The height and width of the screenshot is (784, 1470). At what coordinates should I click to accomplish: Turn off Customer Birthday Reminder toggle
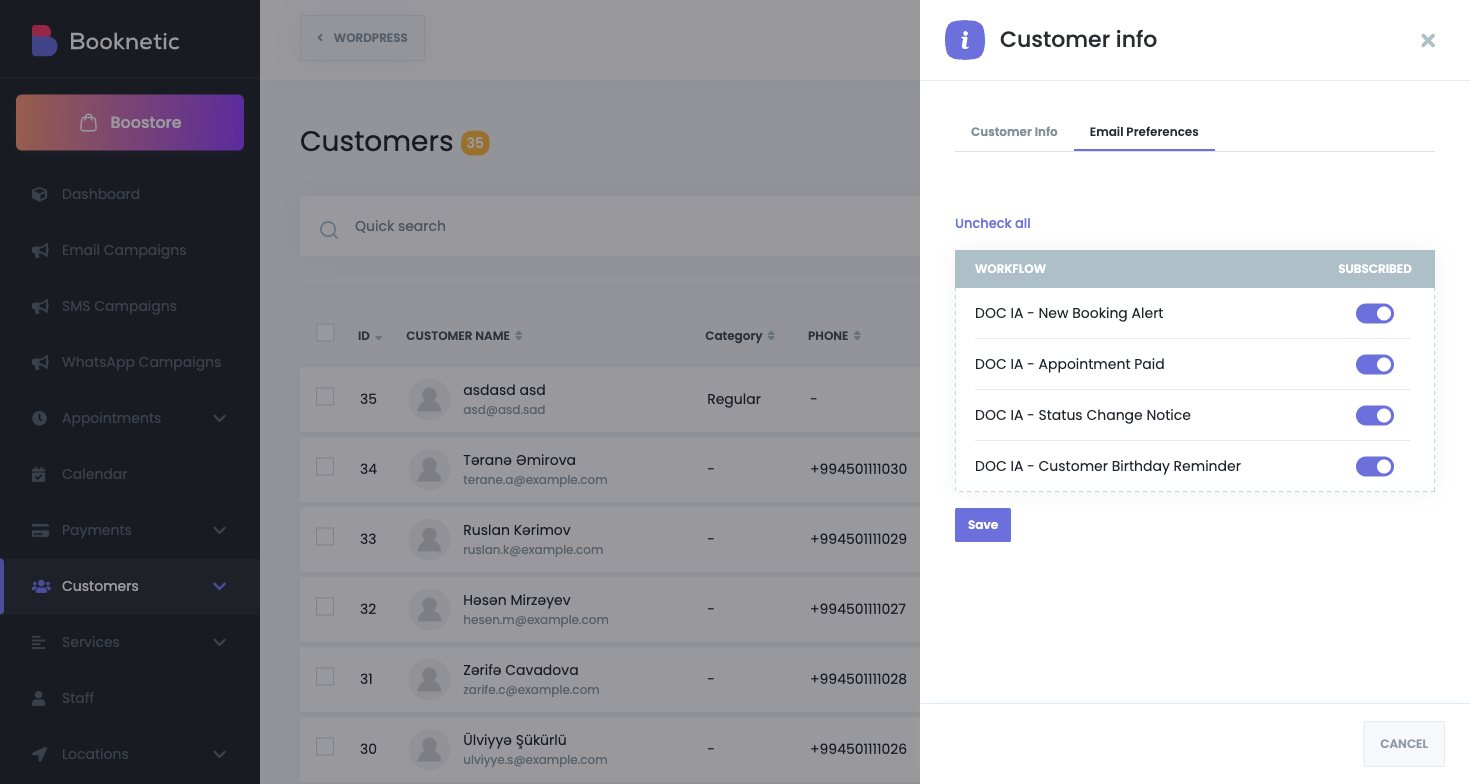click(1374, 466)
